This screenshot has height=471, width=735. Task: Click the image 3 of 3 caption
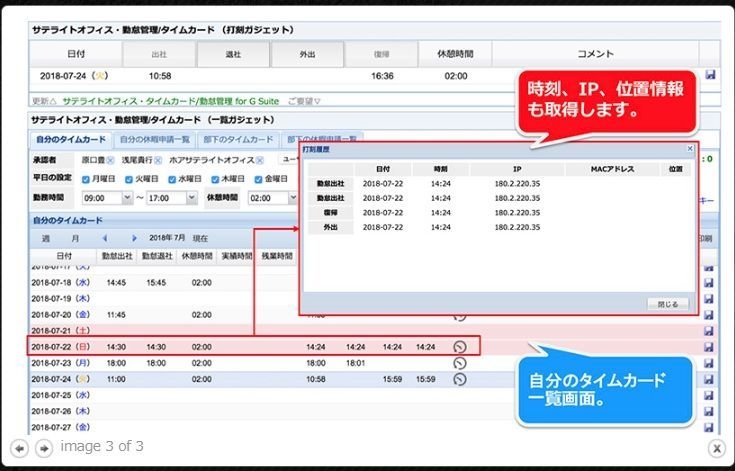(102, 446)
